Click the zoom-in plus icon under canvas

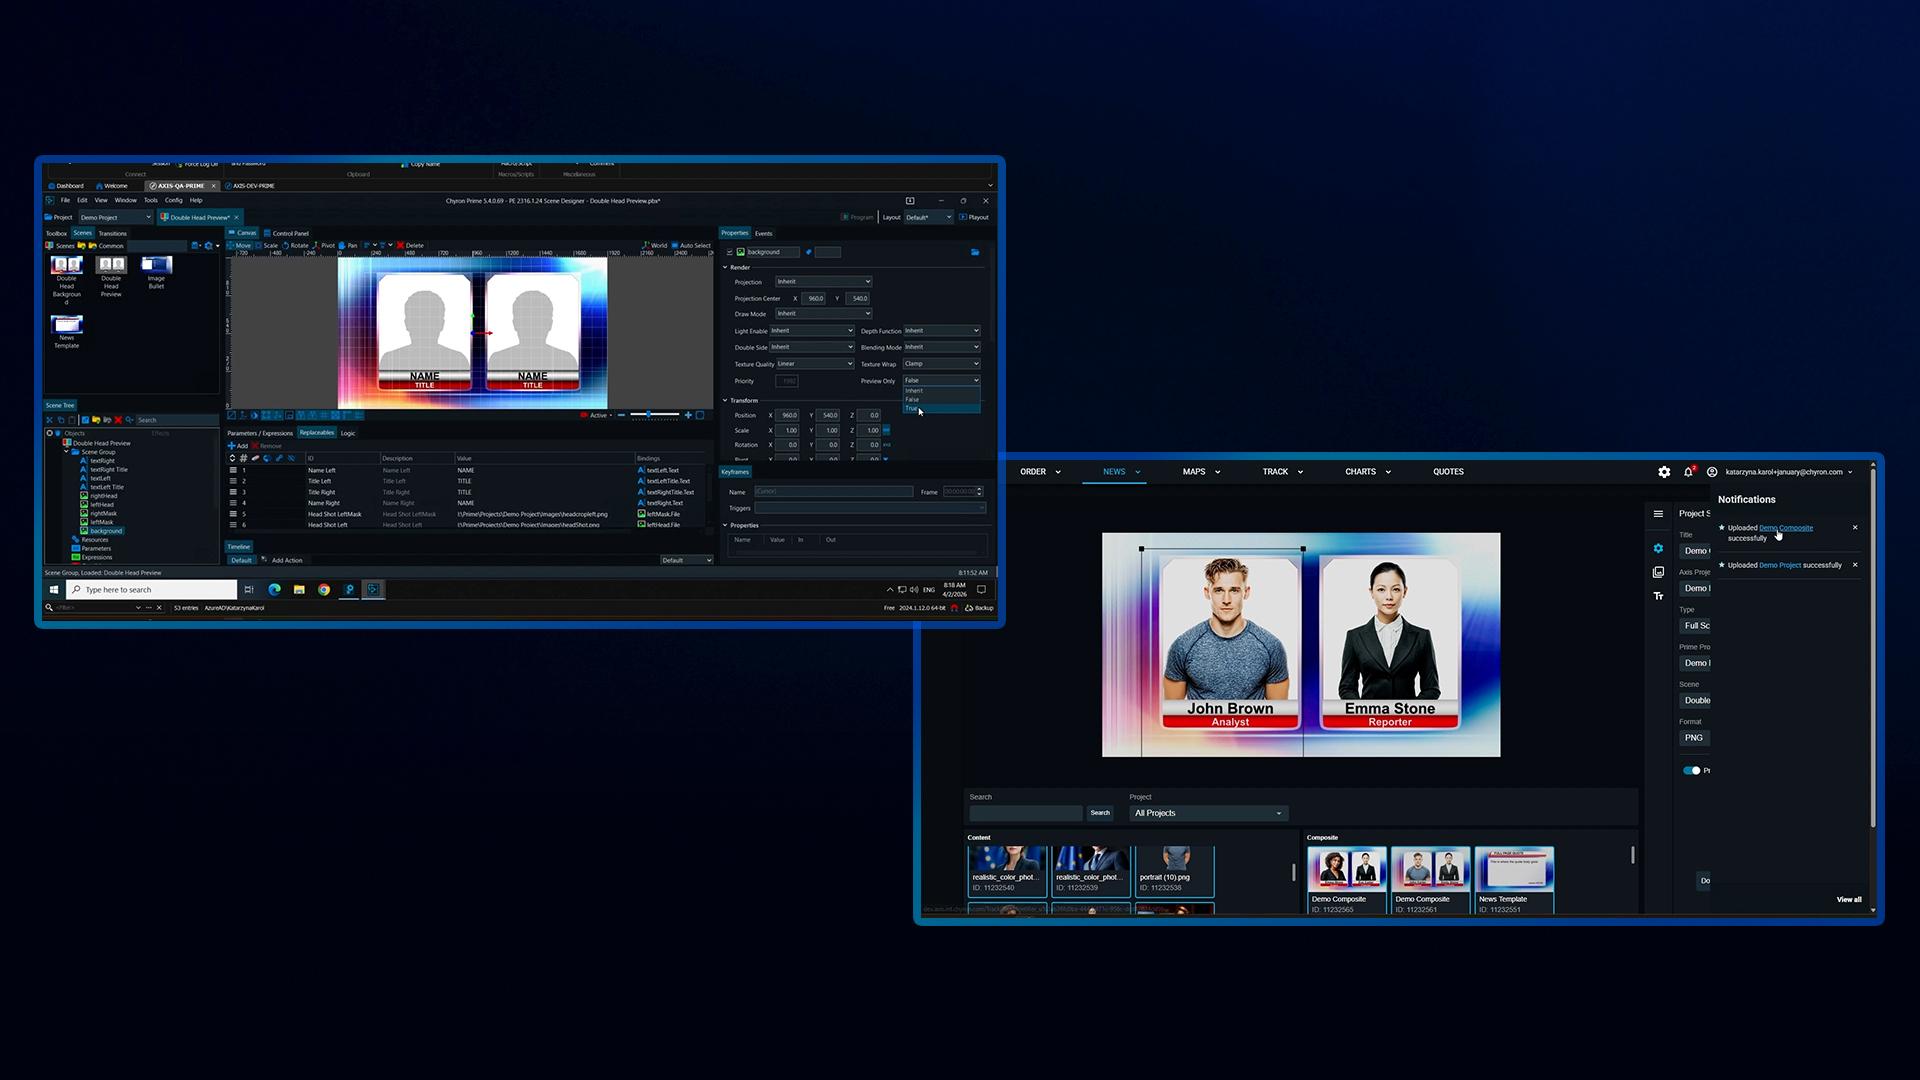click(687, 415)
